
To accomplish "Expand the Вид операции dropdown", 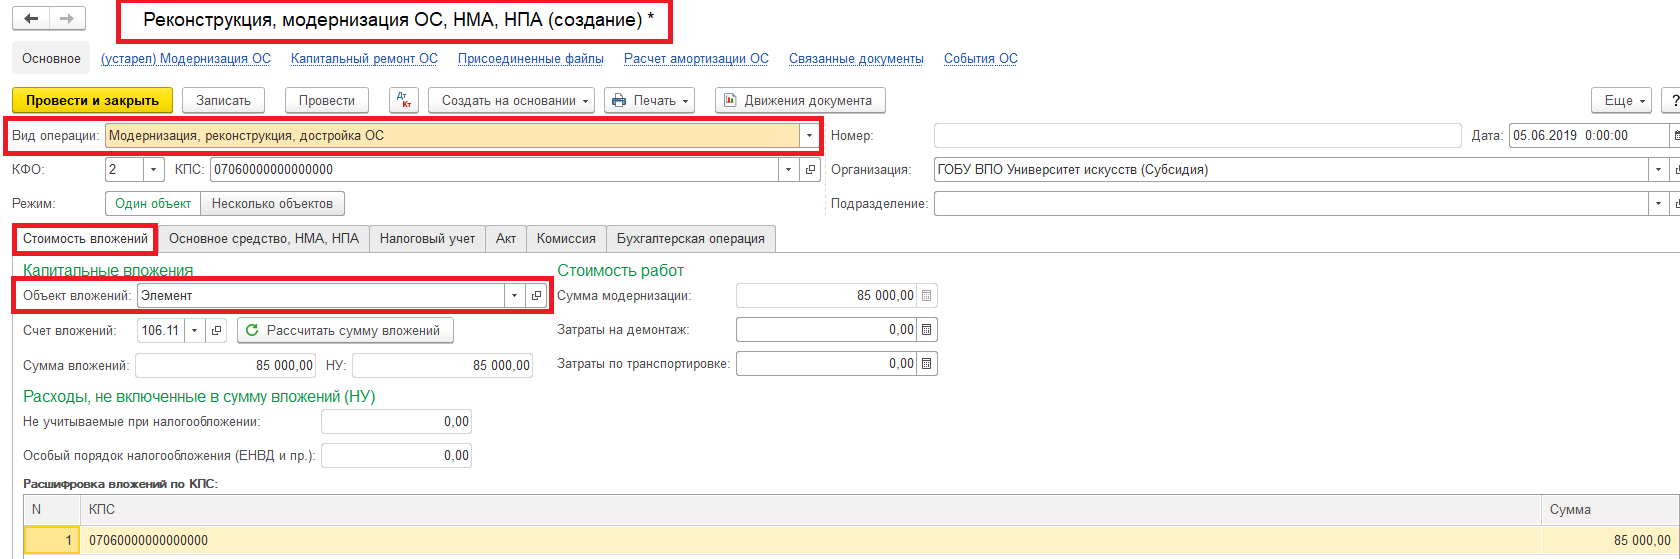I will point(808,136).
